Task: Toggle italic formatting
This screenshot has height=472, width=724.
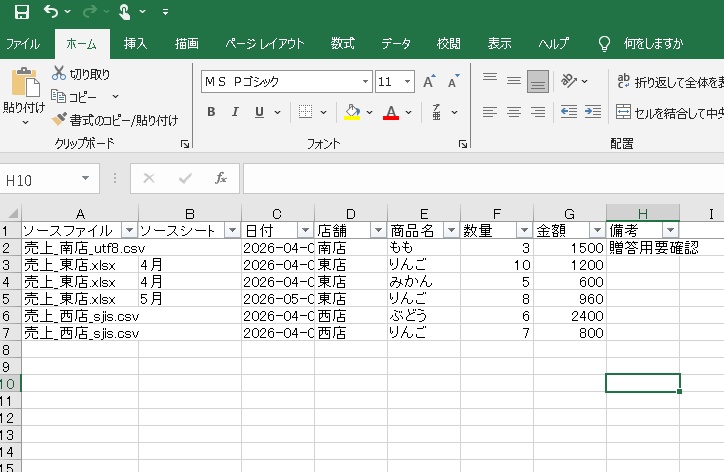Action: pyautogui.click(x=235, y=112)
